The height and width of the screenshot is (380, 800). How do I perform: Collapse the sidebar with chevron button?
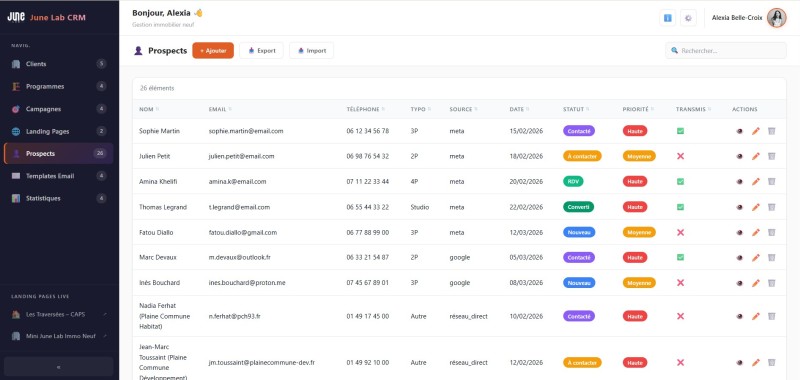(x=59, y=367)
